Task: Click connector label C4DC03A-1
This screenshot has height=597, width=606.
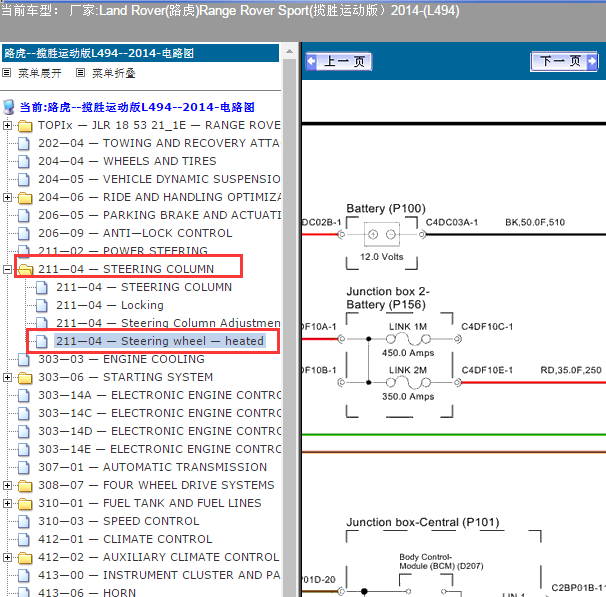Action: pyautogui.click(x=452, y=222)
